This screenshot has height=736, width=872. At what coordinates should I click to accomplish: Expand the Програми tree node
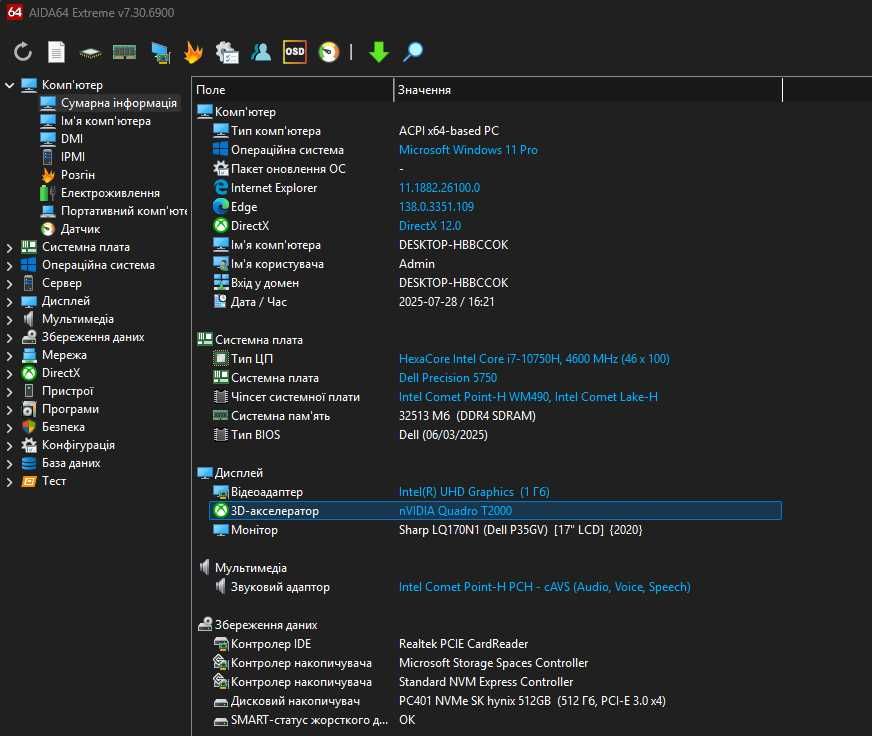pos(9,409)
